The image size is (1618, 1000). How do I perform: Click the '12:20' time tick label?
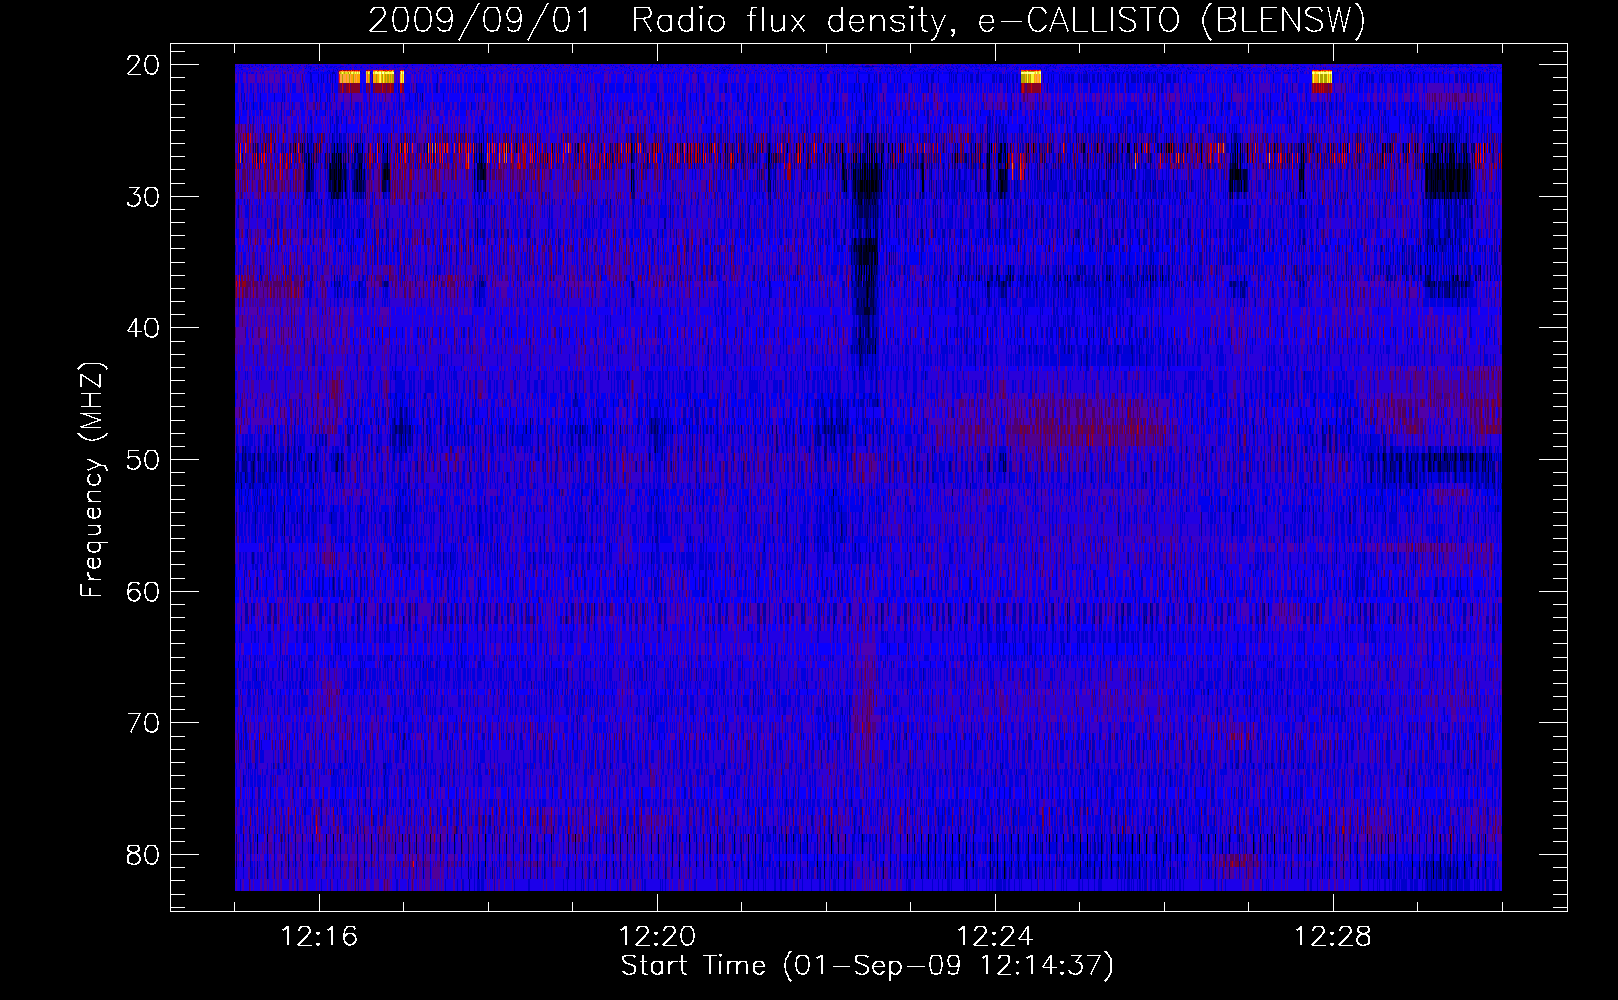tap(657, 937)
